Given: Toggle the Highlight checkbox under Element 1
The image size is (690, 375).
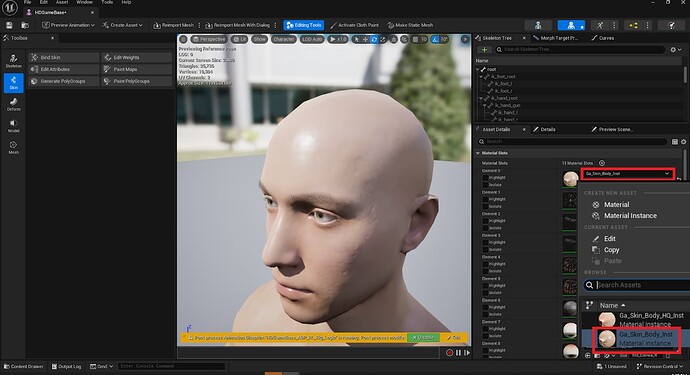Looking at the screenshot, I should pyautogui.click(x=485, y=199).
